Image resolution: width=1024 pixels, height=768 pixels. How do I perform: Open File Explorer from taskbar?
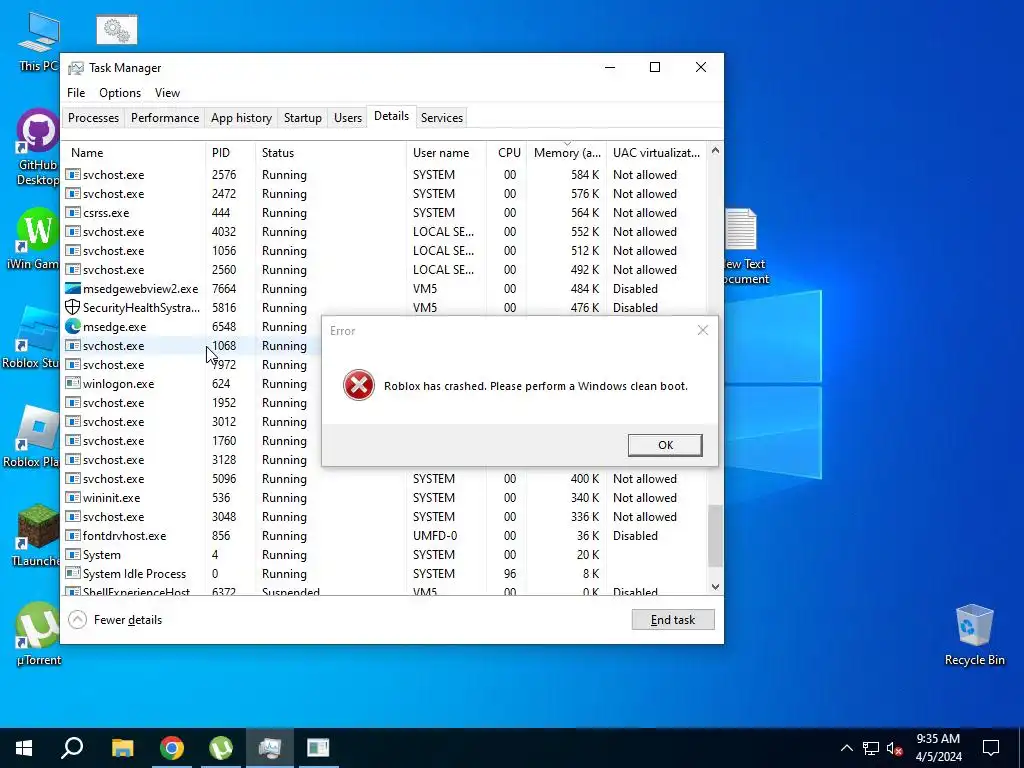pyautogui.click(x=122, y=748)
